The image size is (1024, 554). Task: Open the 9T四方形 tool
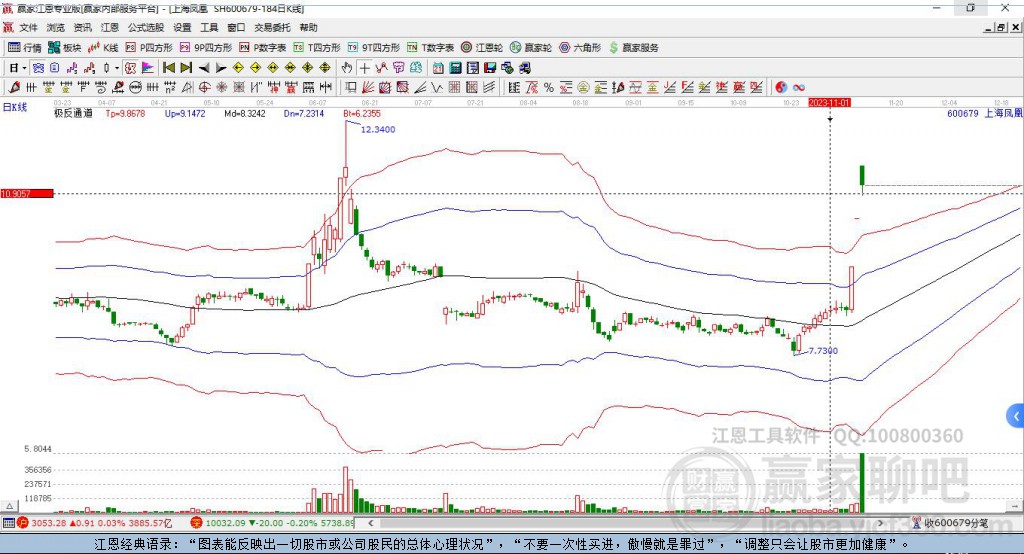pos(374,48)
